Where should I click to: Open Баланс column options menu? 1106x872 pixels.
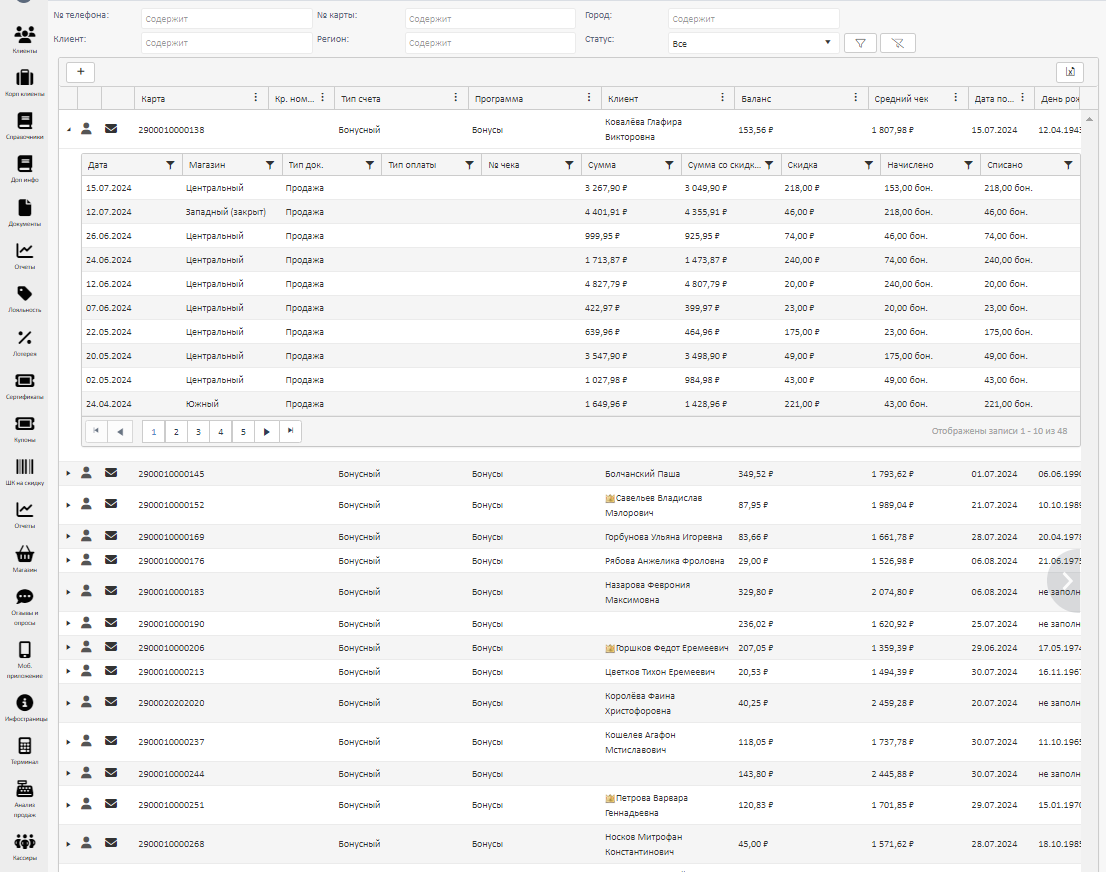click(x=856, y=98)
